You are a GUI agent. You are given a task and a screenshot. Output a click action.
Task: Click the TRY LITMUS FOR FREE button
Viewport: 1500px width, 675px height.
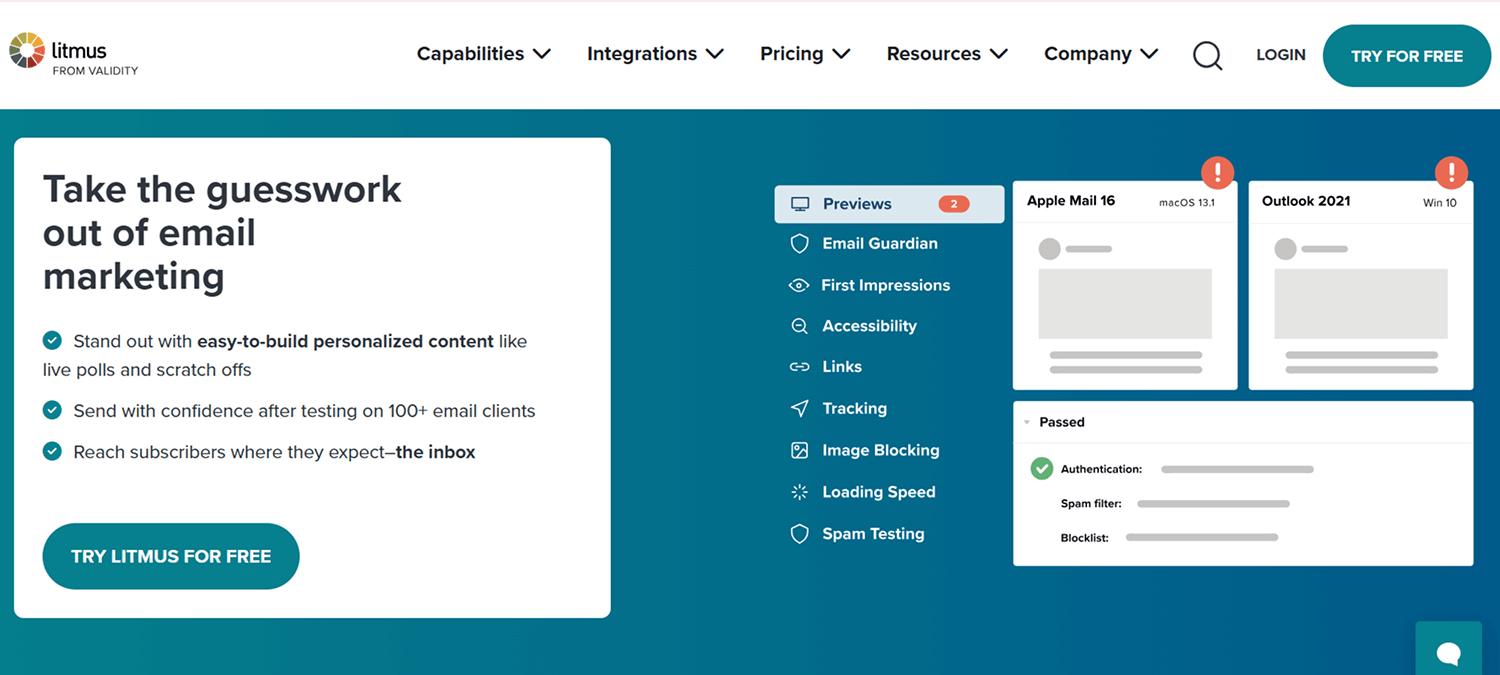(x=171, y=556)
